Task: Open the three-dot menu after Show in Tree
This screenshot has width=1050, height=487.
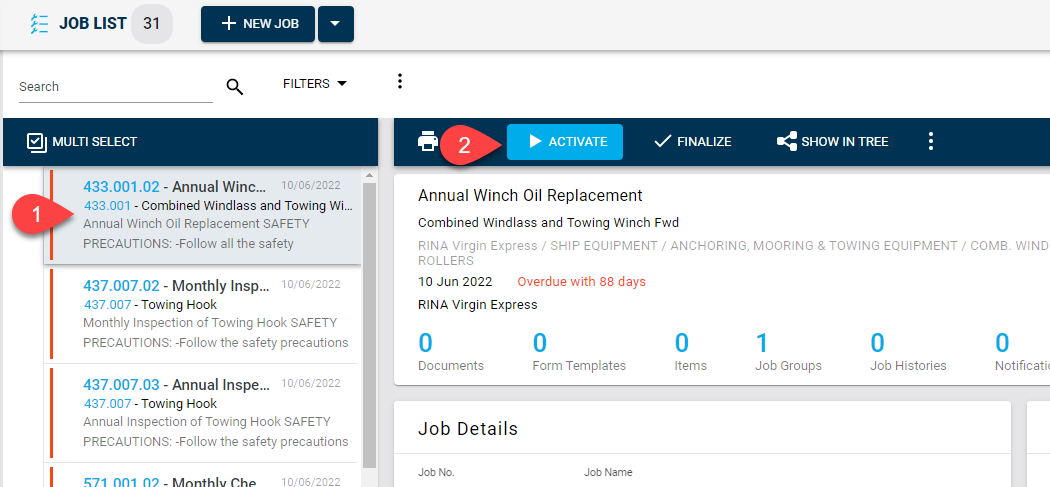Action: (930, 141)
